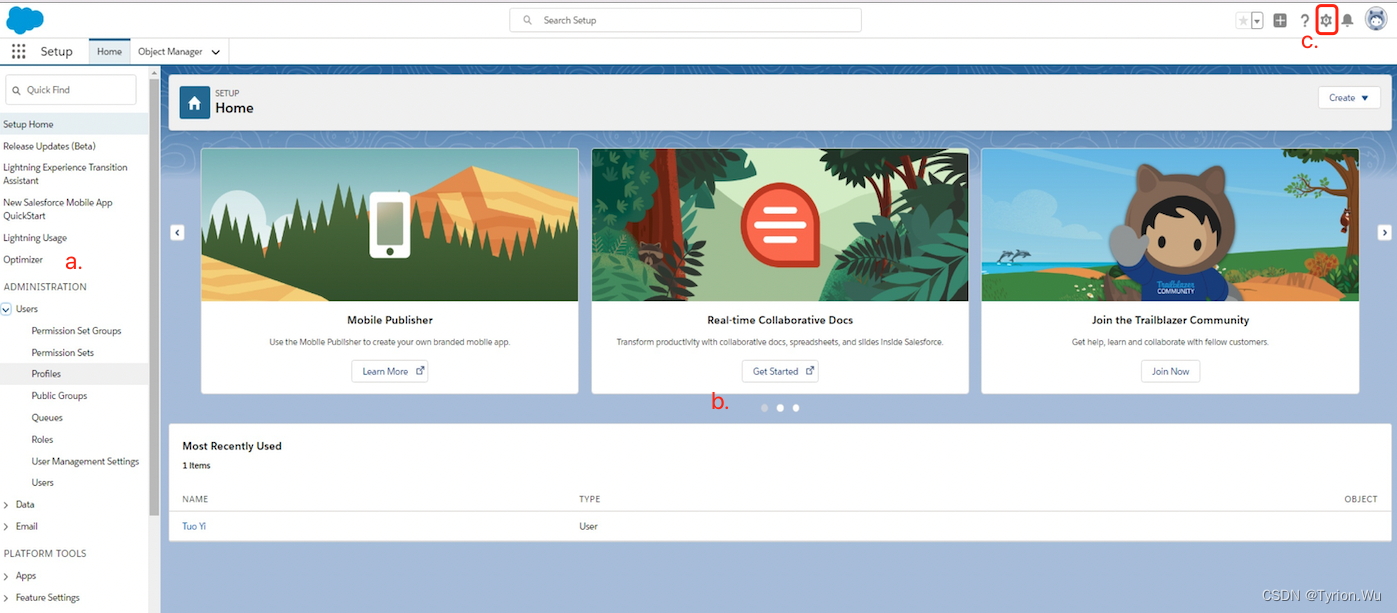Click the OBJECT column header
The width and height of the screenshot is (1397, 613).
1361,499
